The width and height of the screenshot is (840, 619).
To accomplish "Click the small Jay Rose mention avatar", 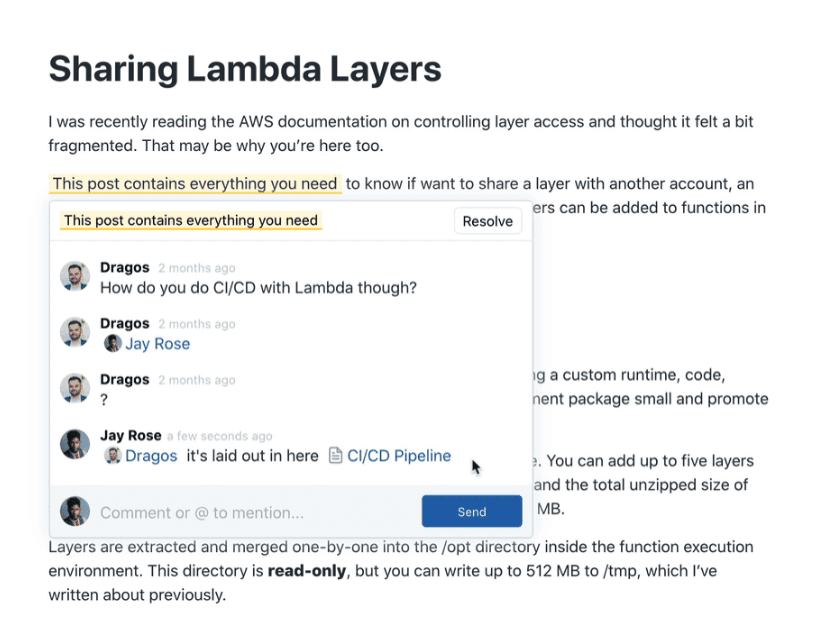I will click(112, 344).
